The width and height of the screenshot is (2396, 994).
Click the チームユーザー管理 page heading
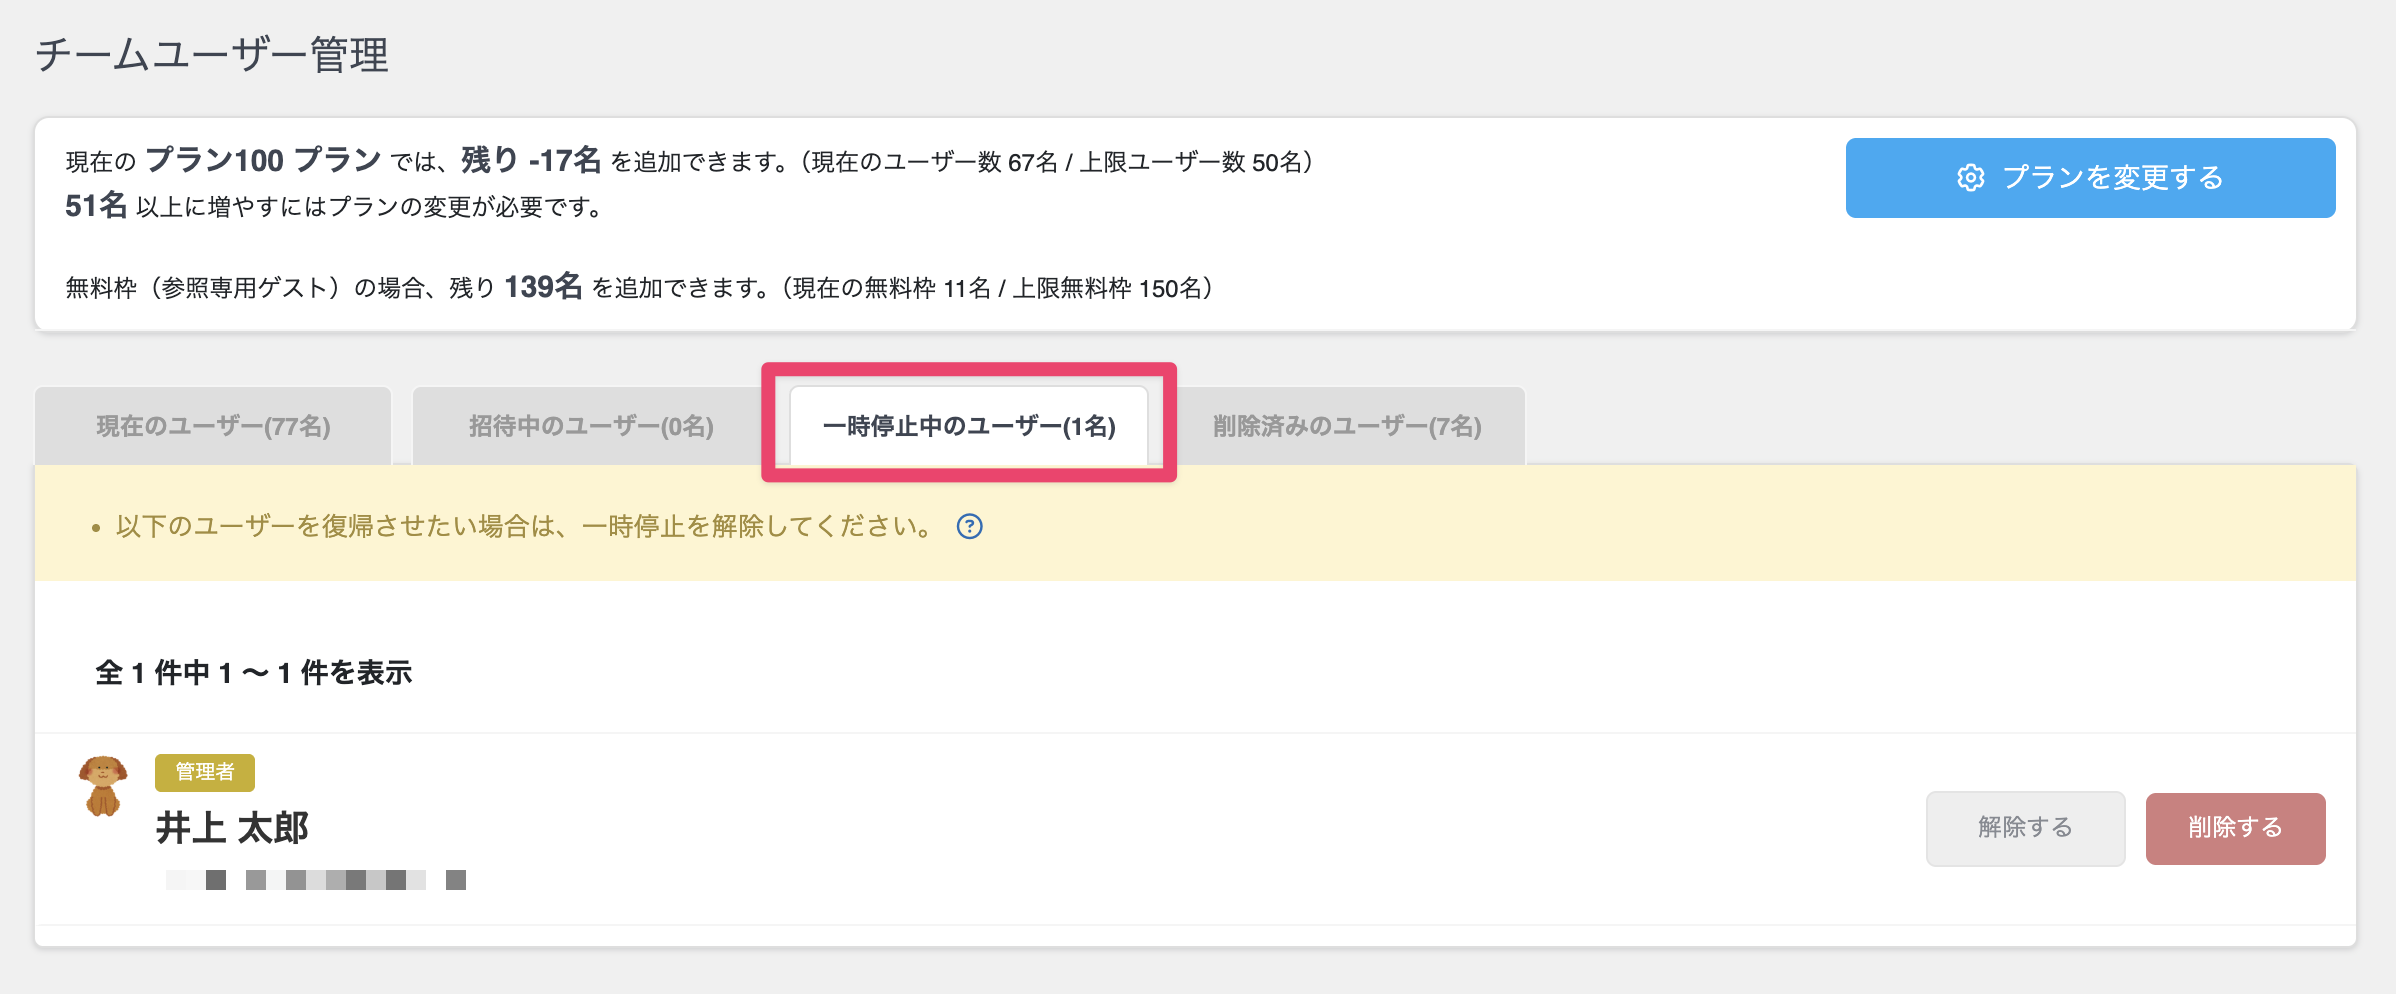pyautogui.click(x=212, y=55)
